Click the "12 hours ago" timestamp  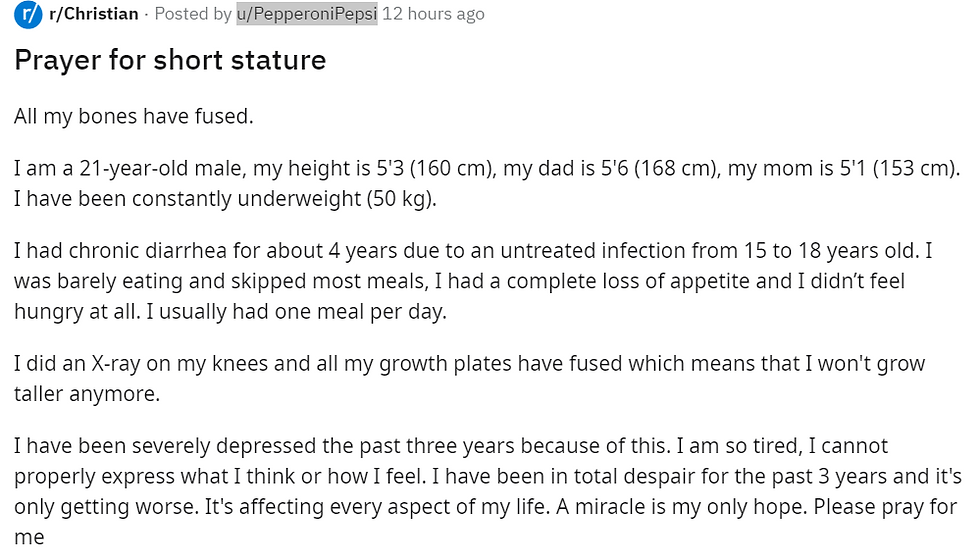[433, 15]
